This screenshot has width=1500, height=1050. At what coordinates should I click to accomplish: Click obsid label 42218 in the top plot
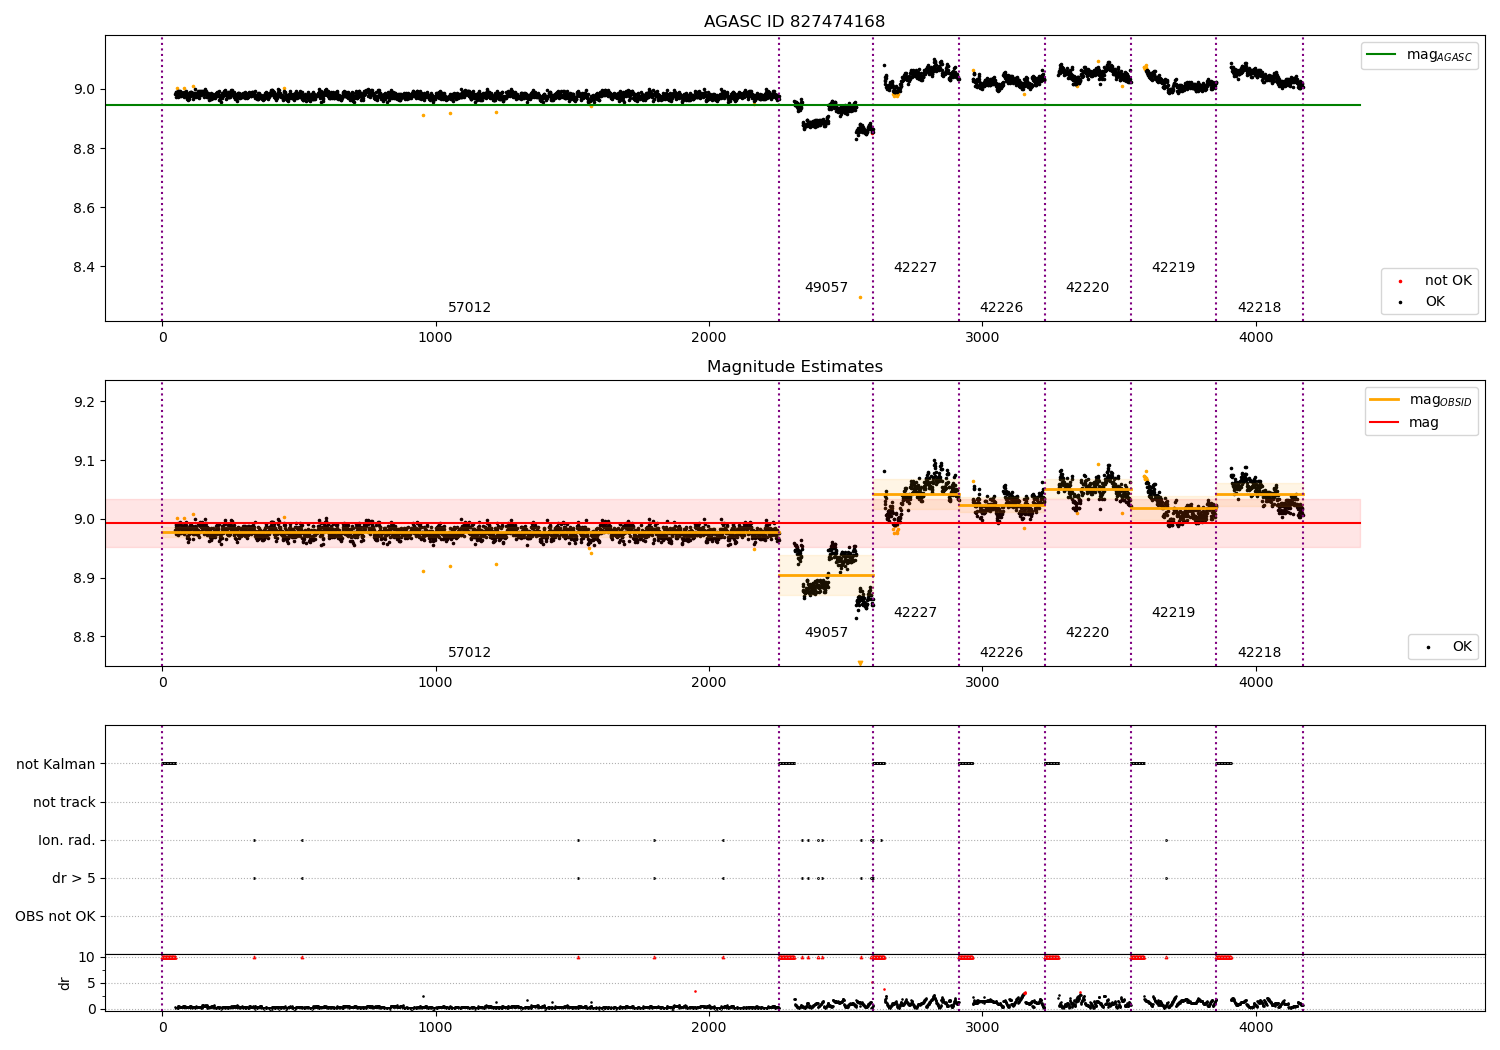coord(1259,308)
